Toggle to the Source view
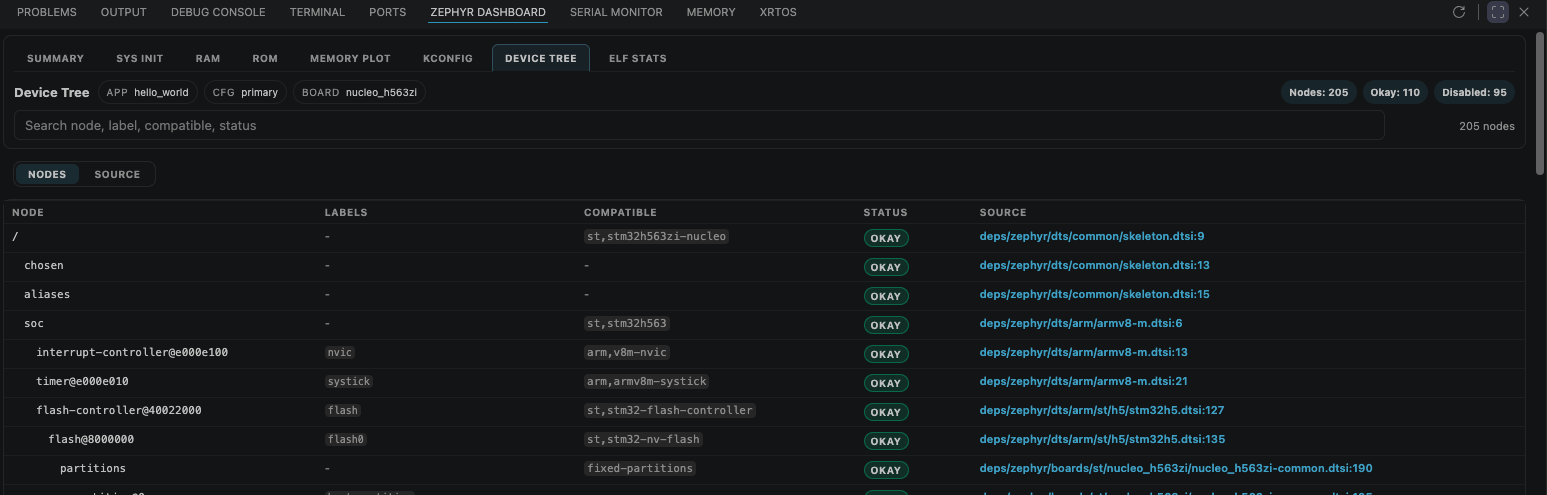 (x=117, y=174)
